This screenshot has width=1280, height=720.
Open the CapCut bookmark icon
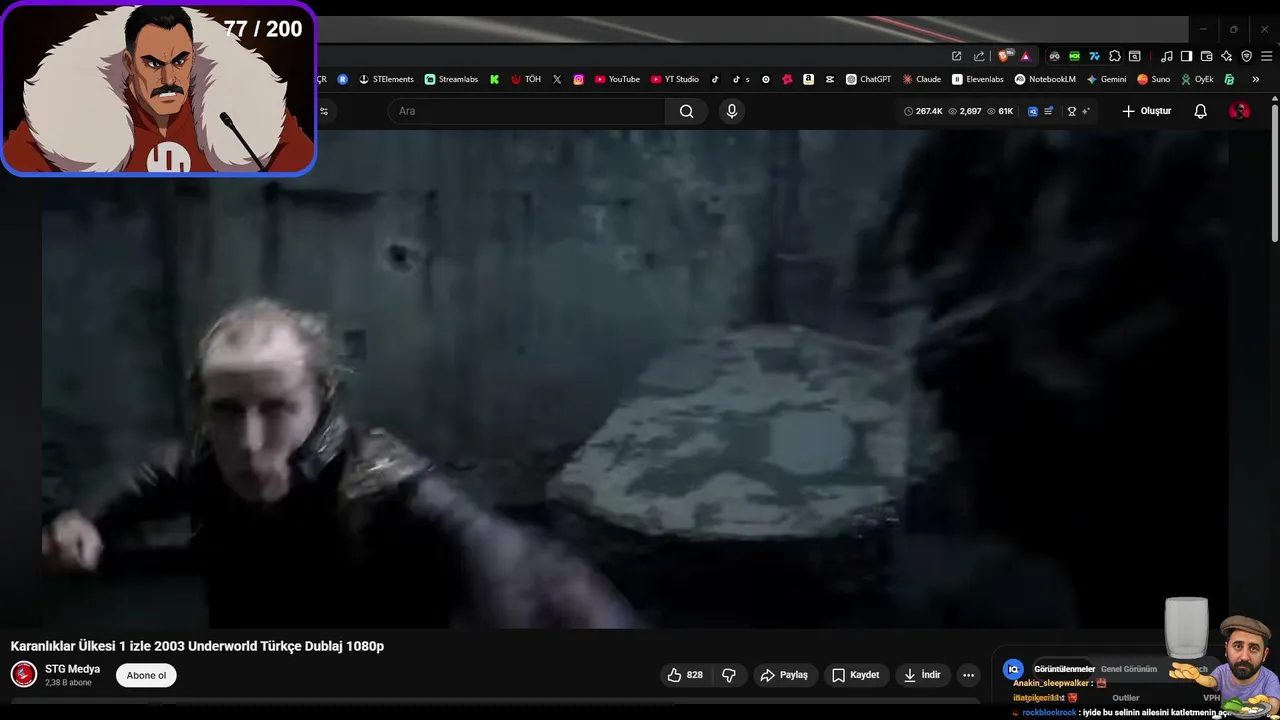(x=830, y=79)
